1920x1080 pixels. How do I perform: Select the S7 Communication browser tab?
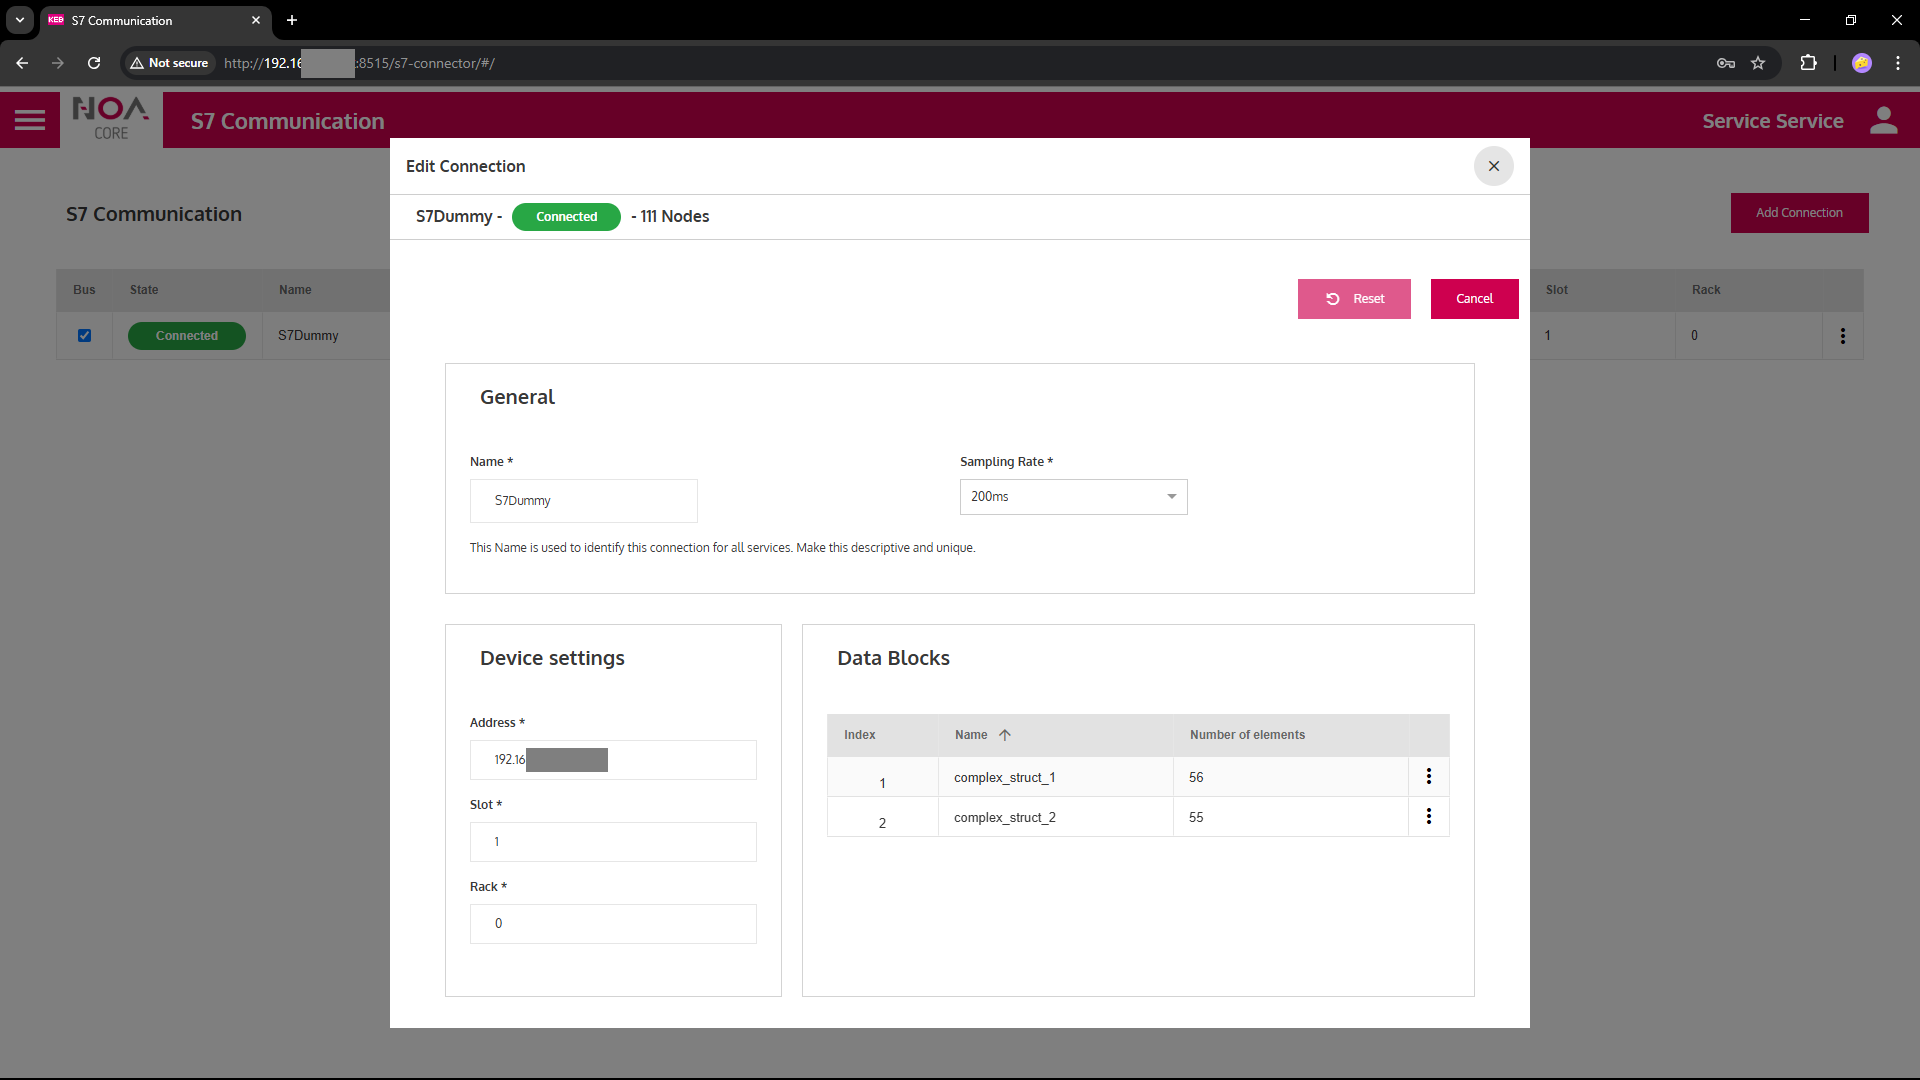point(150,20)
